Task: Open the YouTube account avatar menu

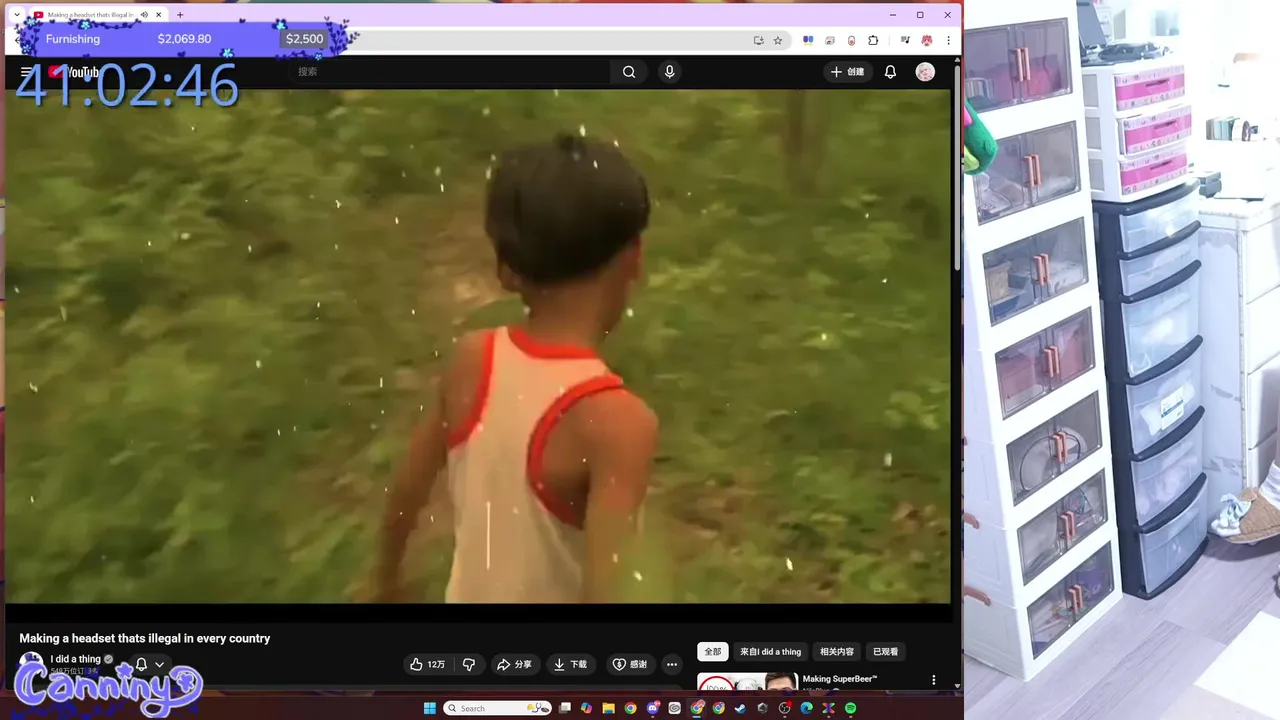Action: coord(925,72)
